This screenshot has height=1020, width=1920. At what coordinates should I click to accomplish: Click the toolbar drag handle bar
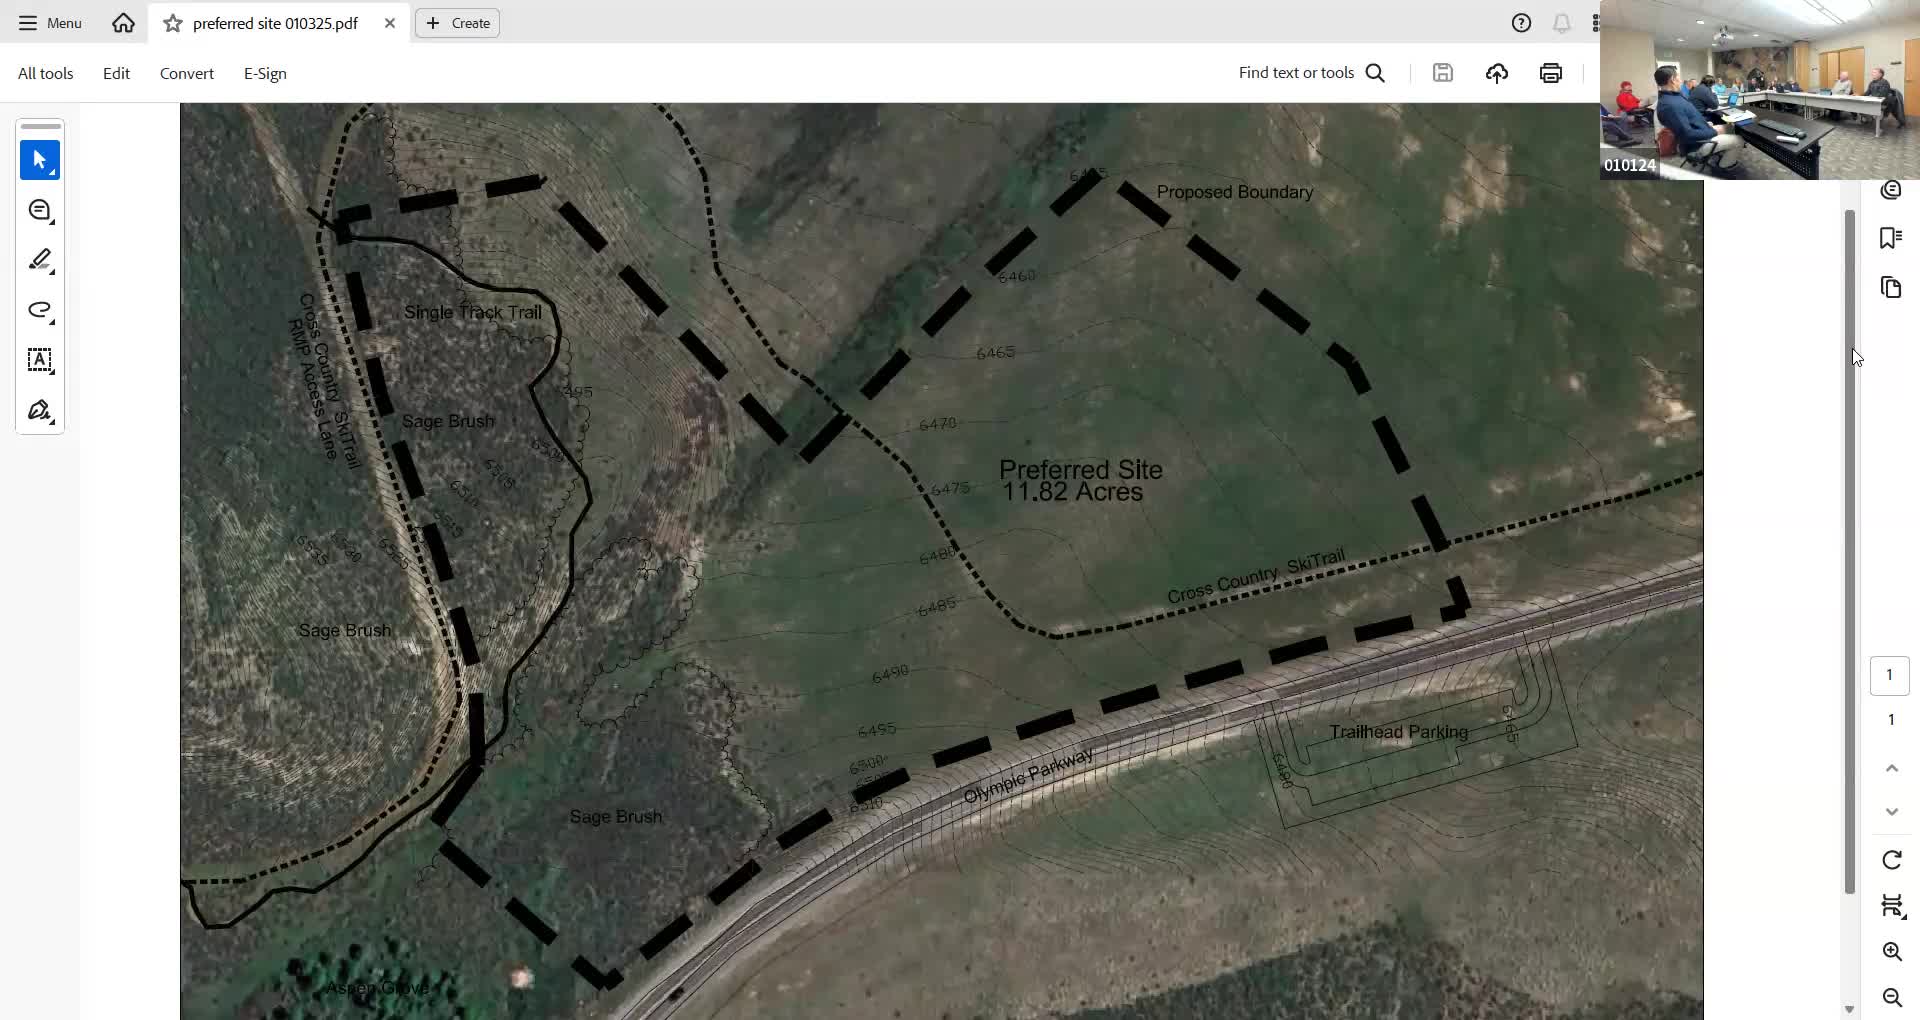point(40,127)
